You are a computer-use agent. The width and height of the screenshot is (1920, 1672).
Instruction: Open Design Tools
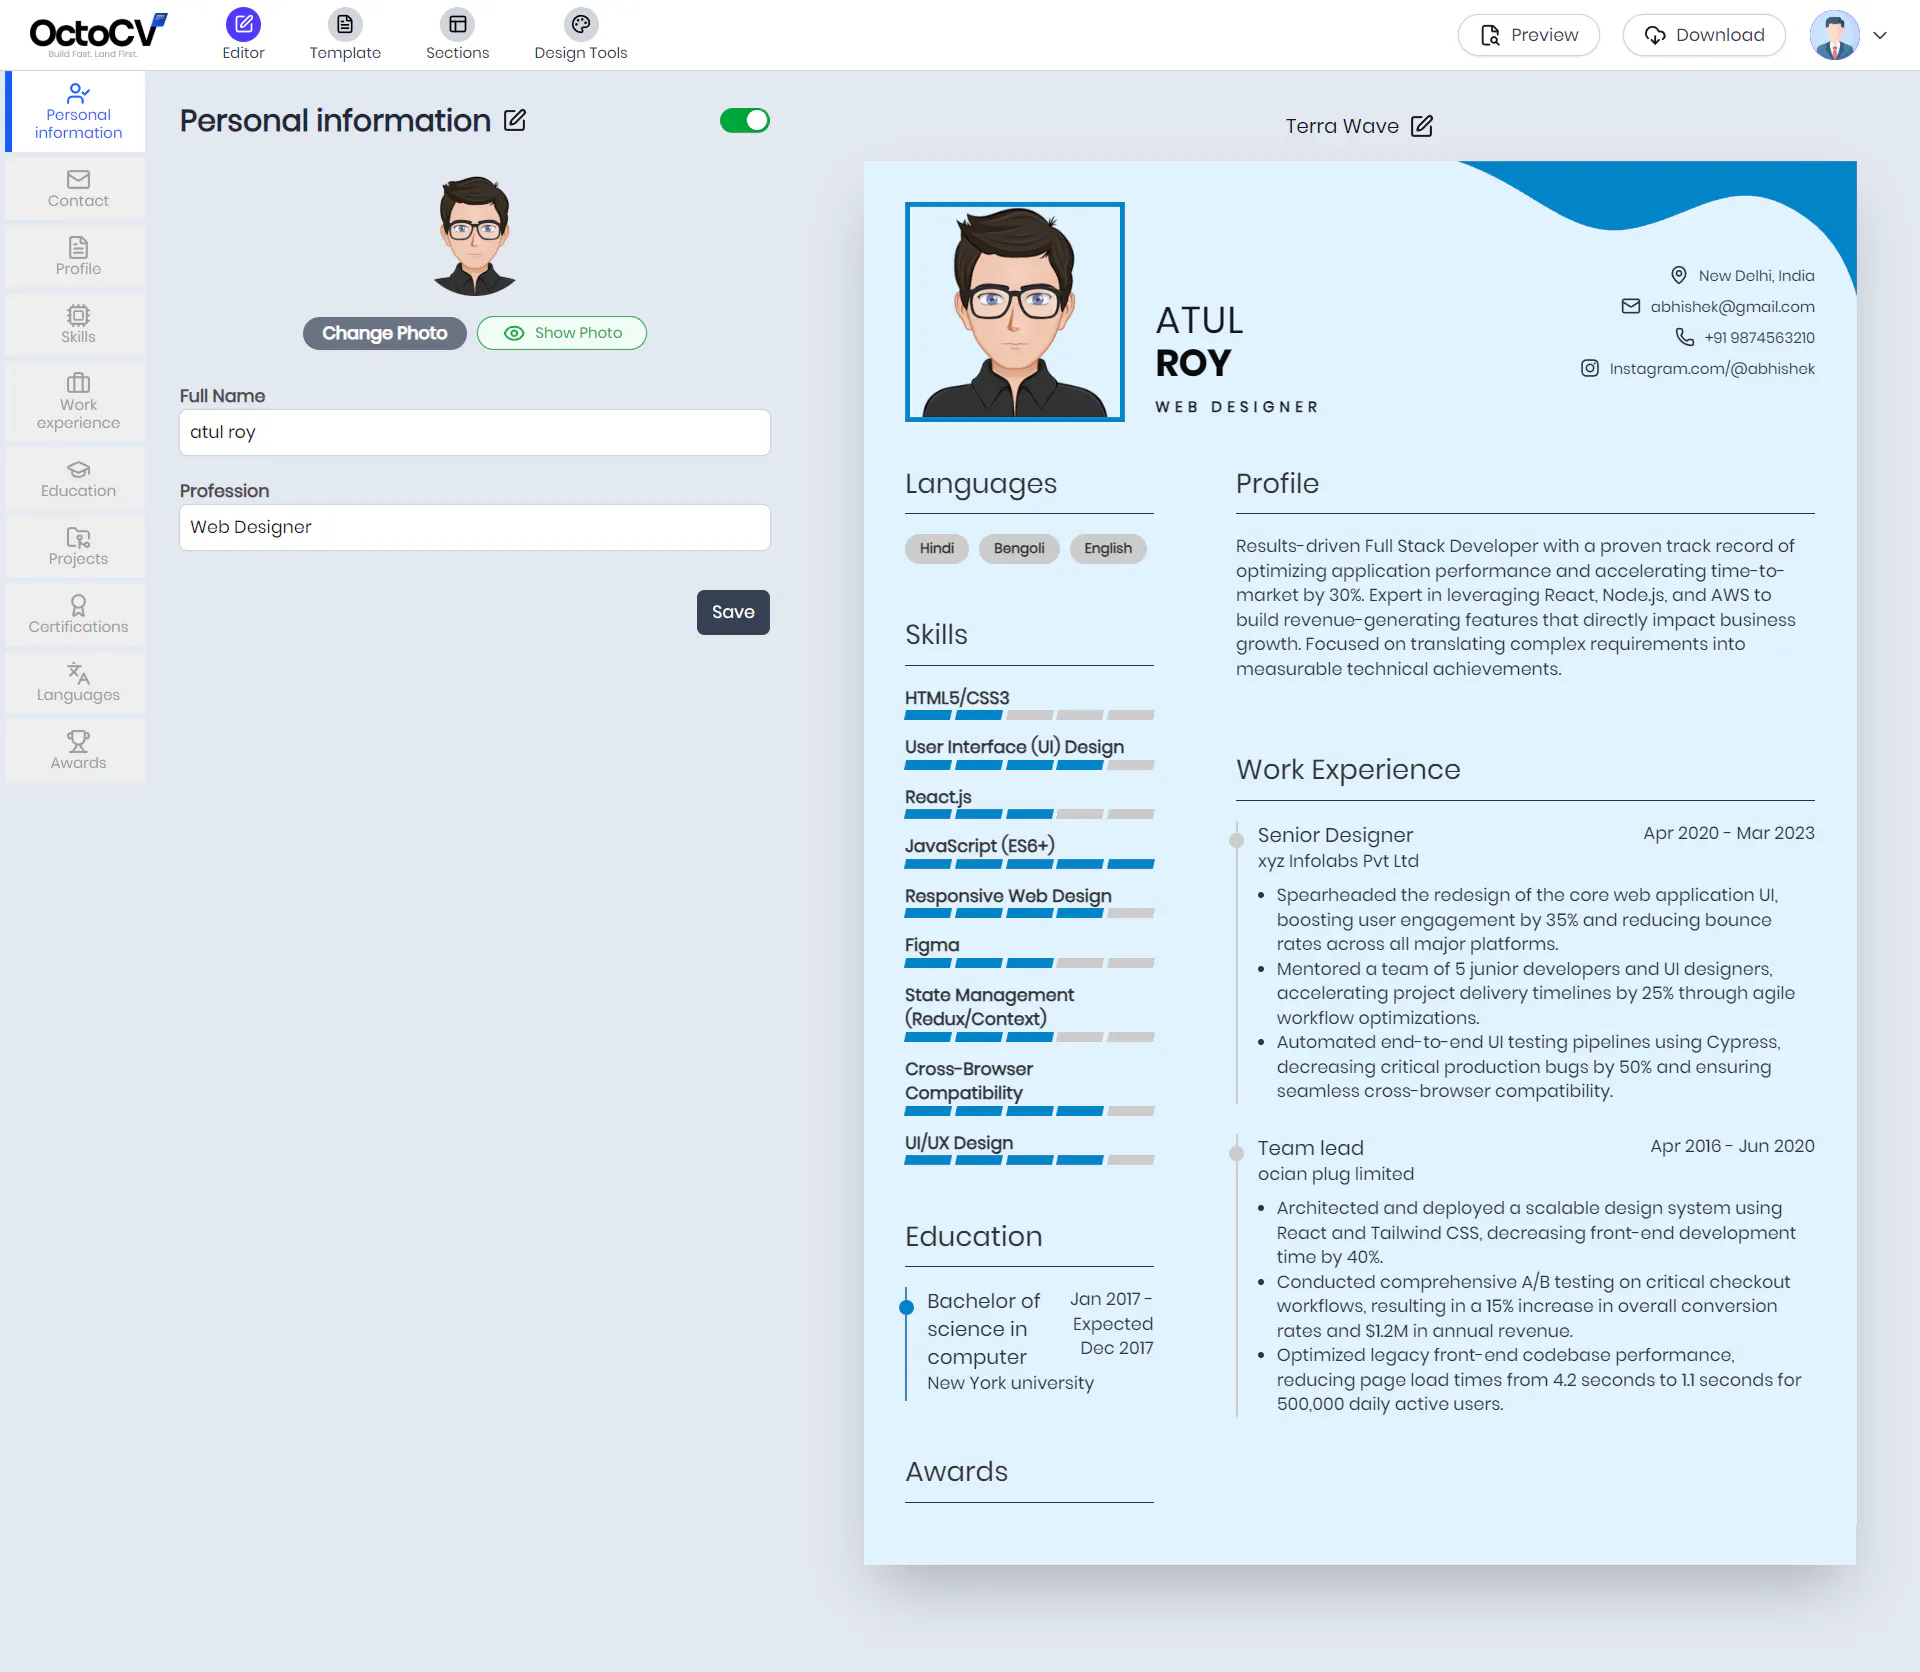pos(580,35)
